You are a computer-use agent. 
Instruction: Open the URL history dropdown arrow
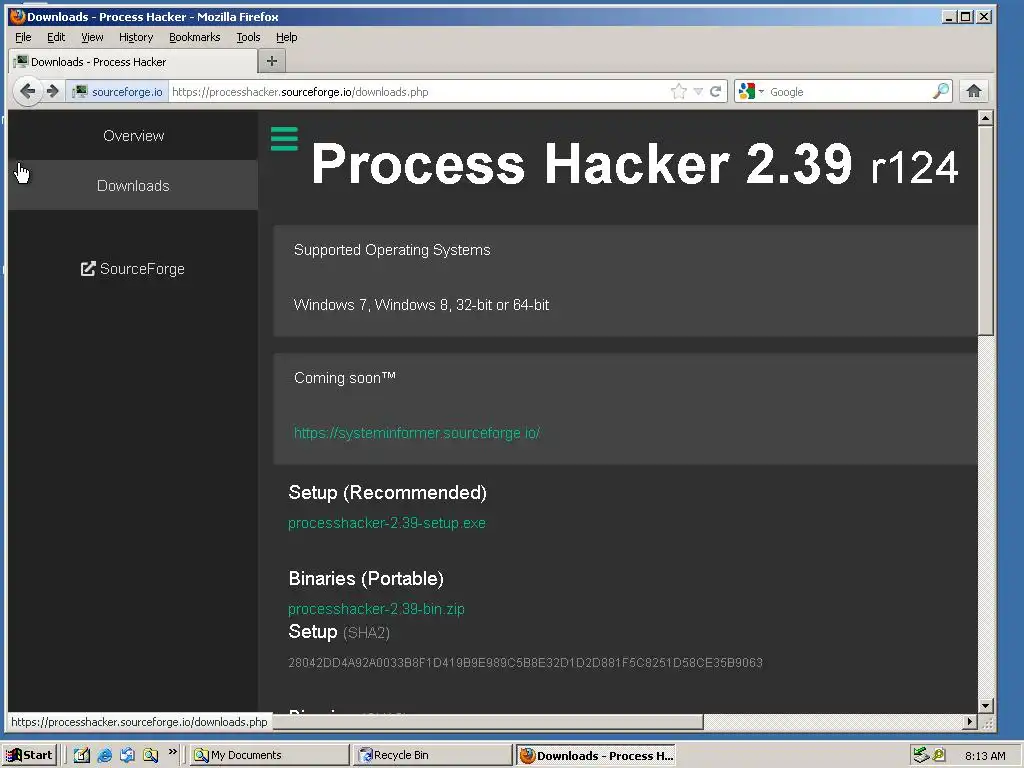pos(698,91)
